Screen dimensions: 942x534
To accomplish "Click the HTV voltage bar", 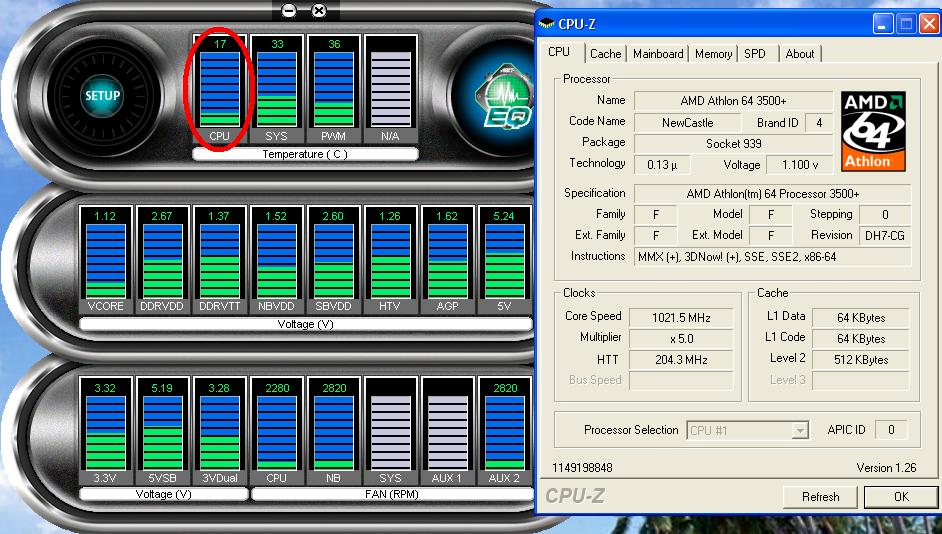I will (x=390, y=259).
